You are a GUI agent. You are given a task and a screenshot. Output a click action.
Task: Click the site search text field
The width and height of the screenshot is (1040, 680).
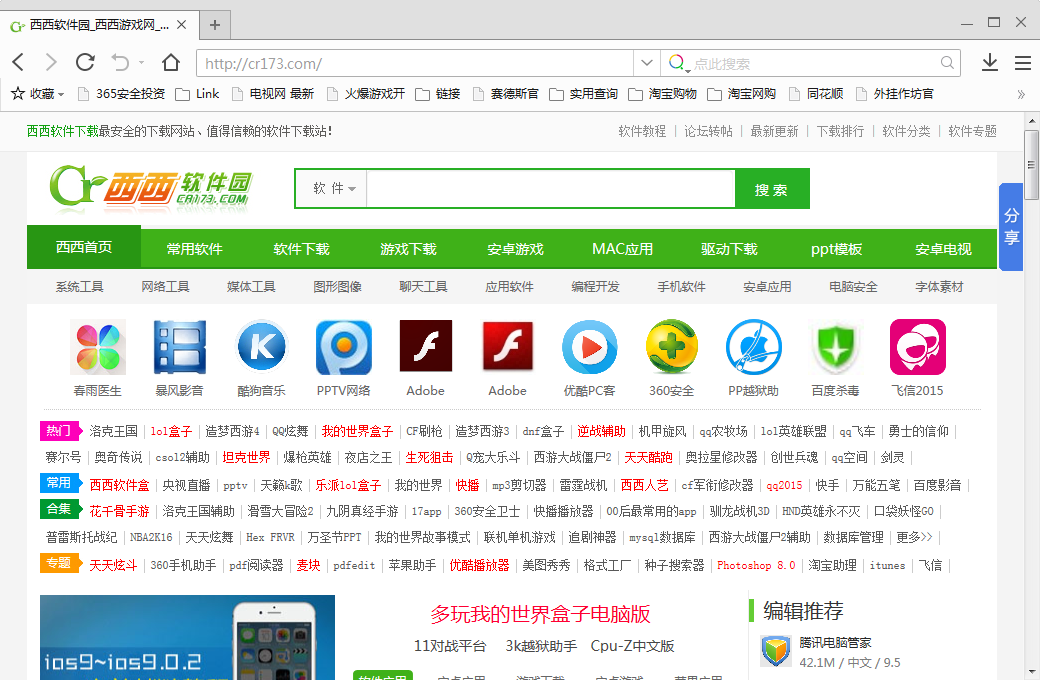[551, 189]
